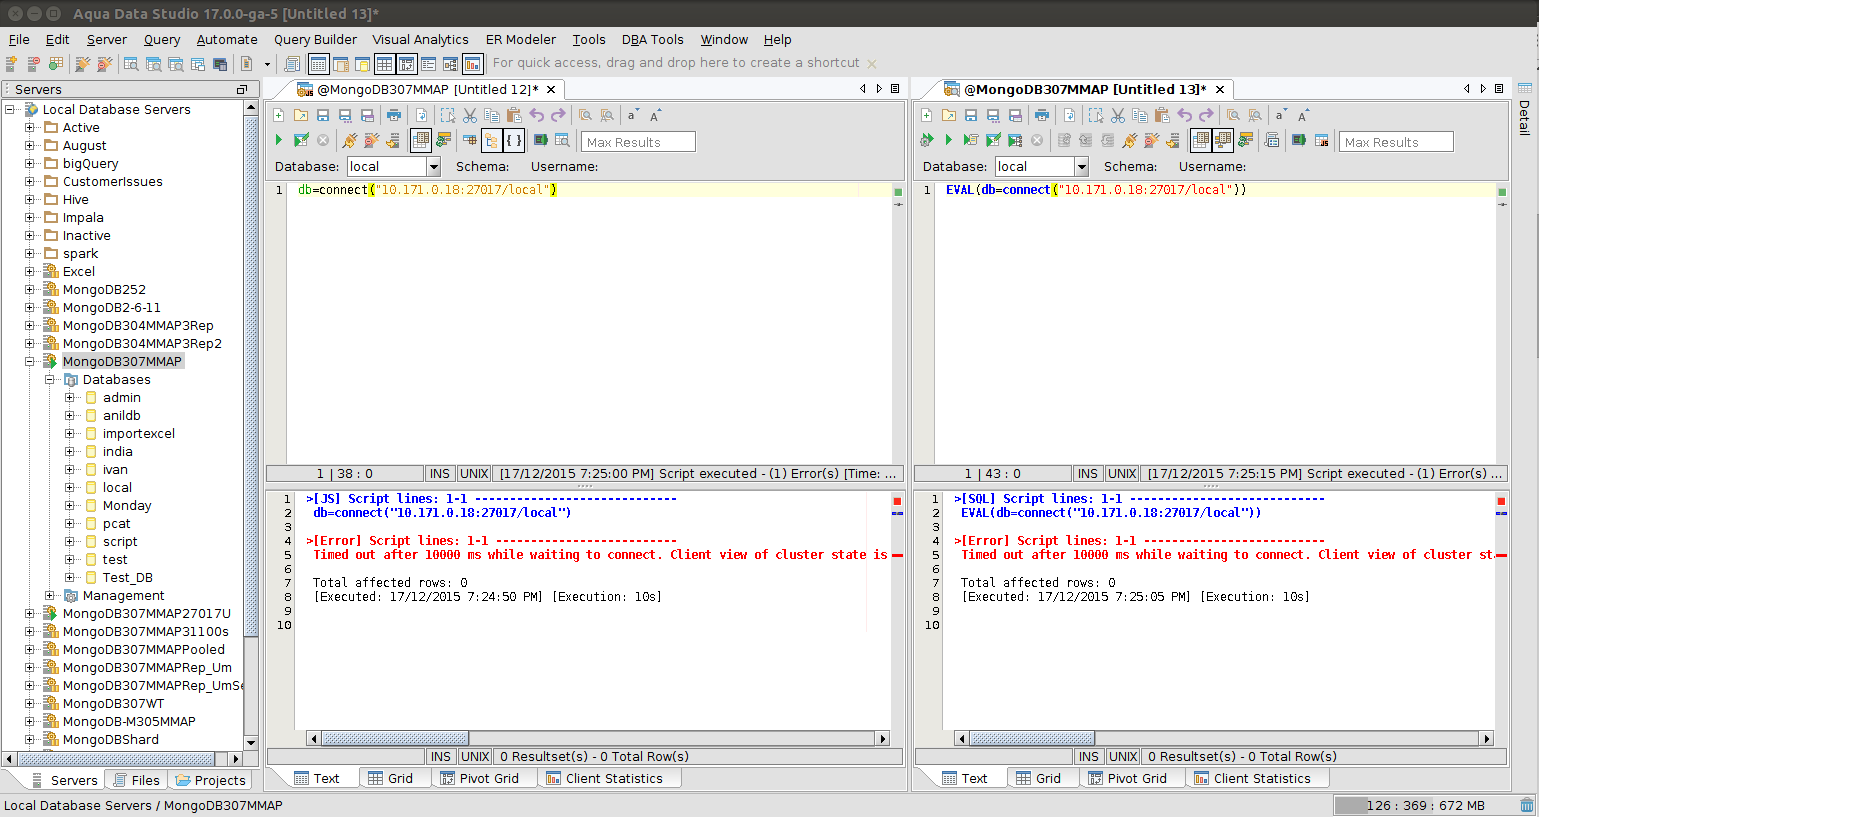Click the Save icon in Untitled 13 toolbar

(x=971, y=116)
